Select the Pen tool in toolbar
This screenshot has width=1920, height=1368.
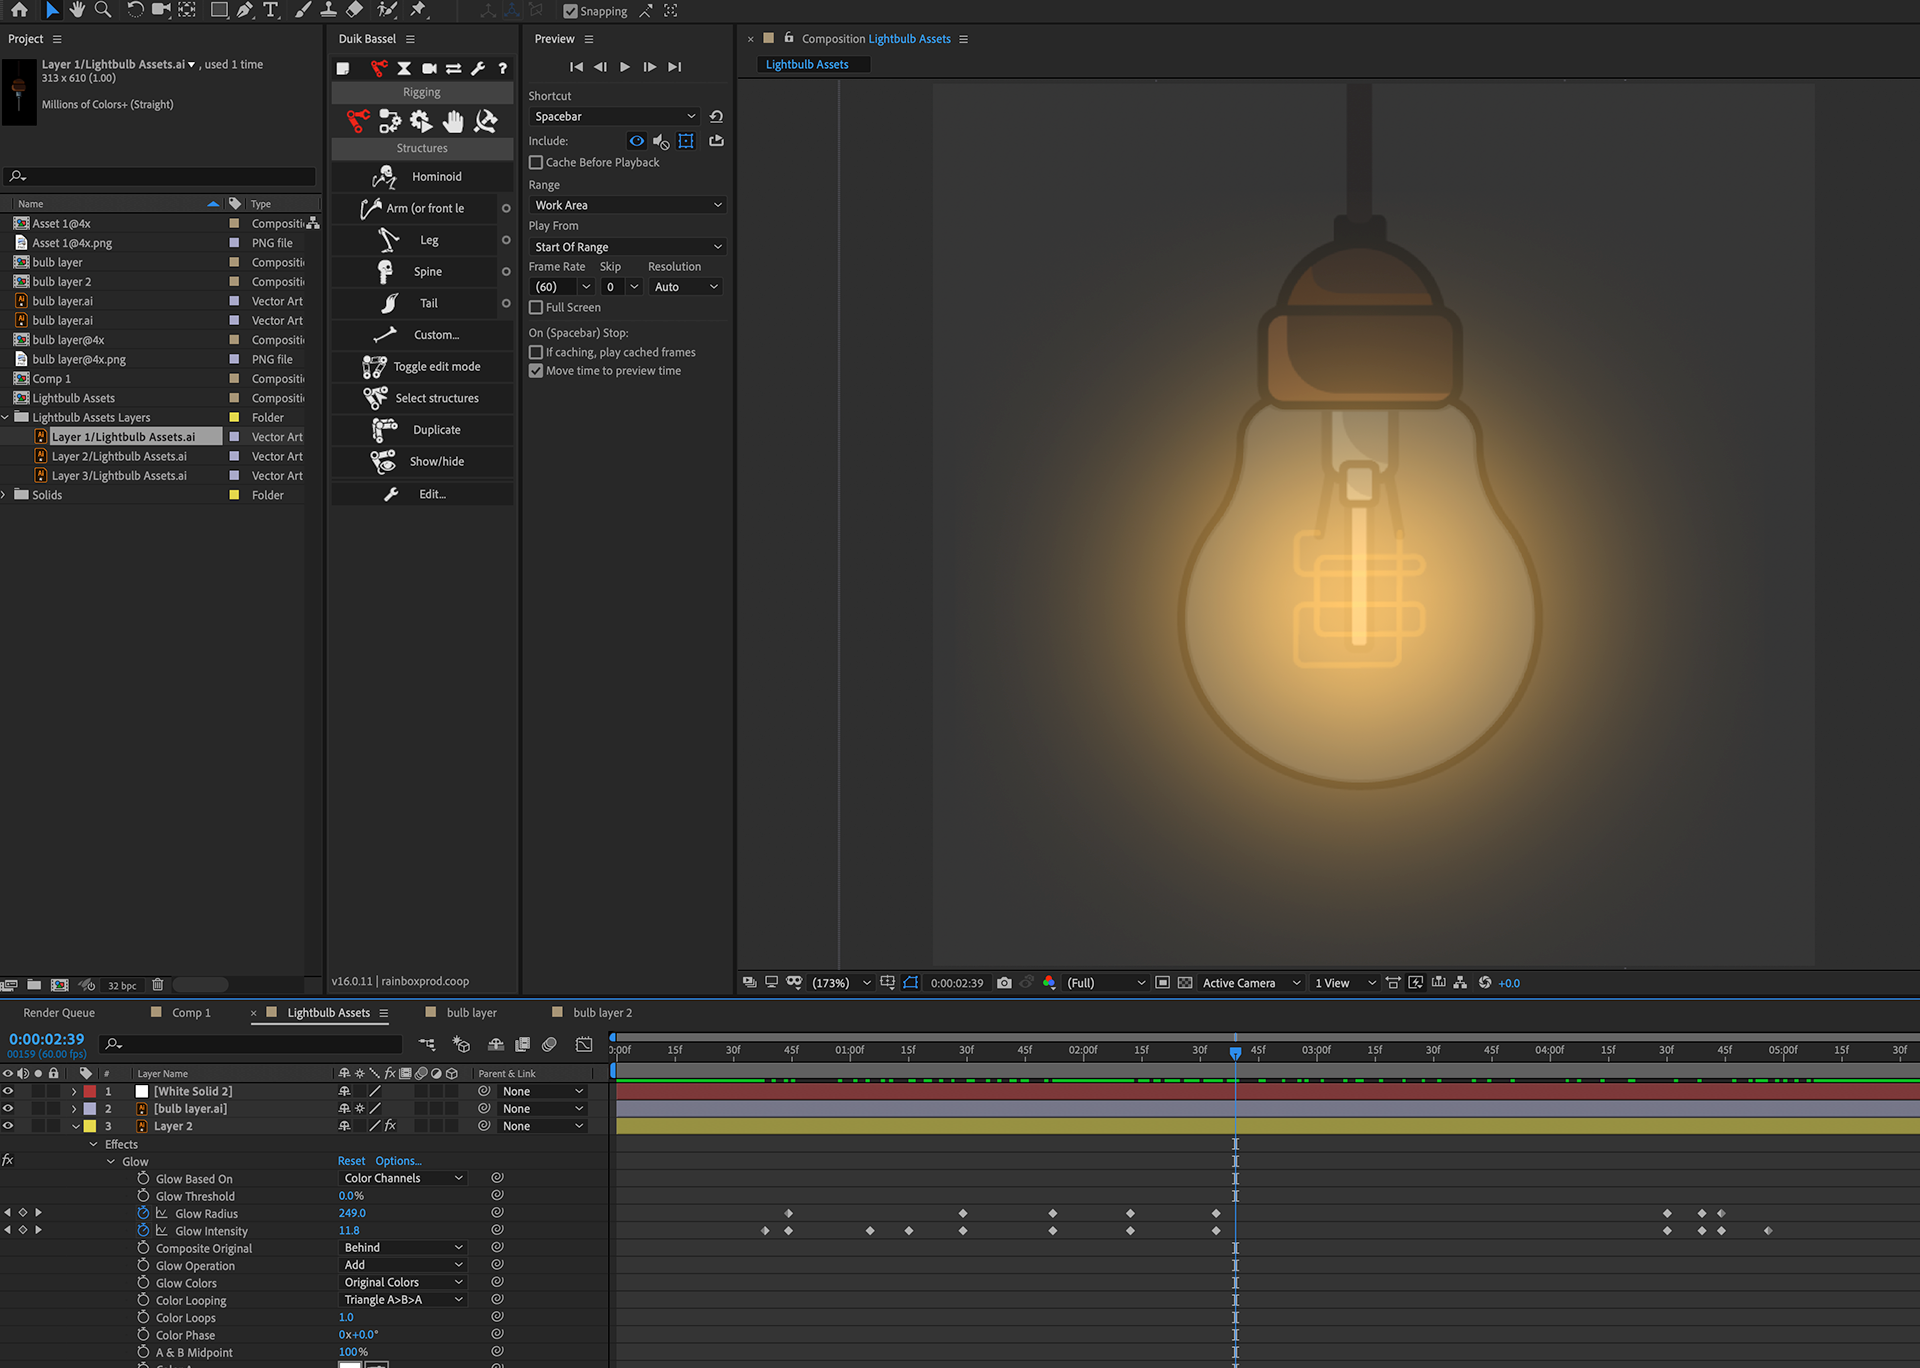click(244, 10)
